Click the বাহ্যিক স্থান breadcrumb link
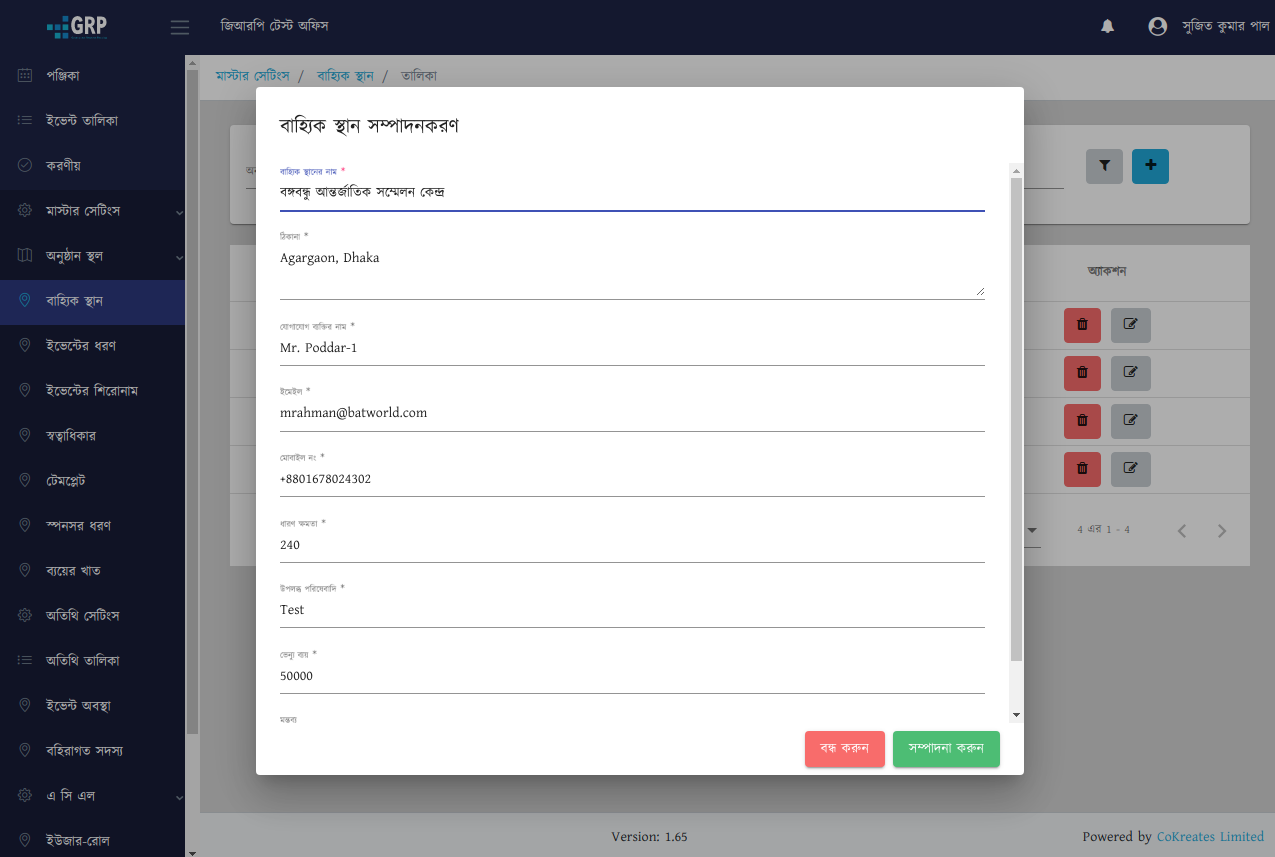The height and width of the screenshot is (857, 1275). coord(345,76)
